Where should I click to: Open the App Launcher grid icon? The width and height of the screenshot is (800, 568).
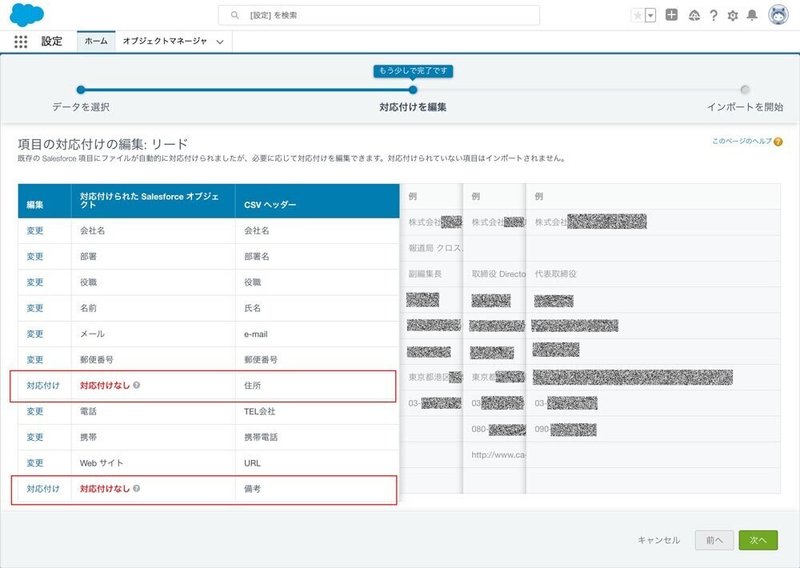(20, 41)
